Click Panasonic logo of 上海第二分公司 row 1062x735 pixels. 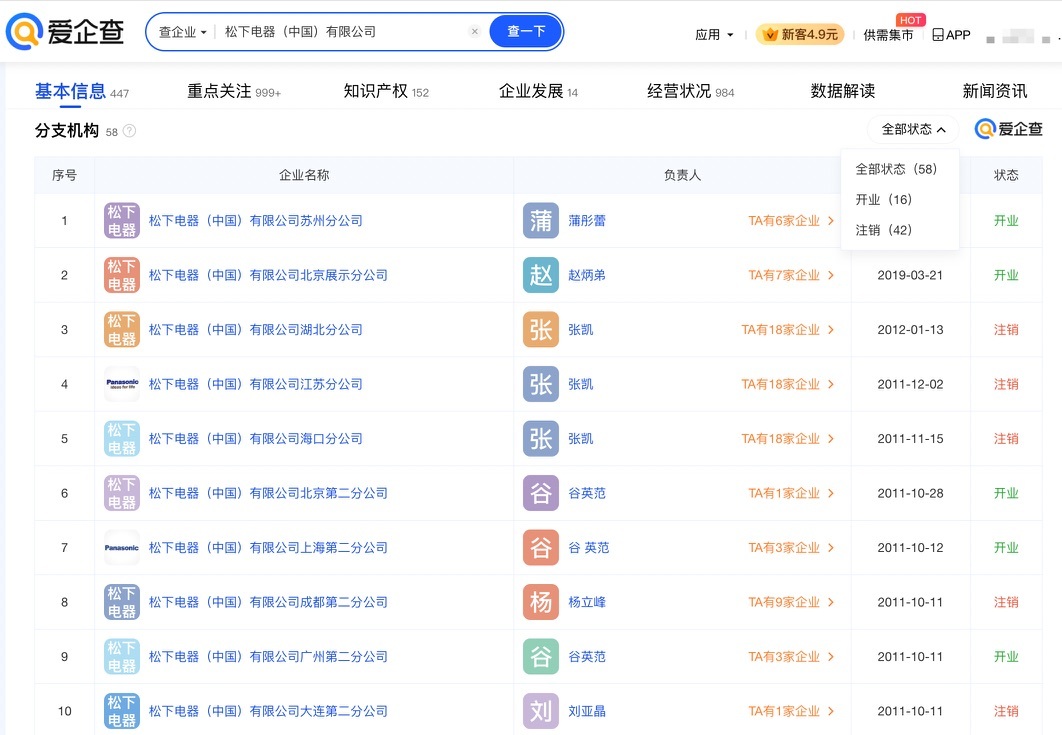click(x=122, y=547)
